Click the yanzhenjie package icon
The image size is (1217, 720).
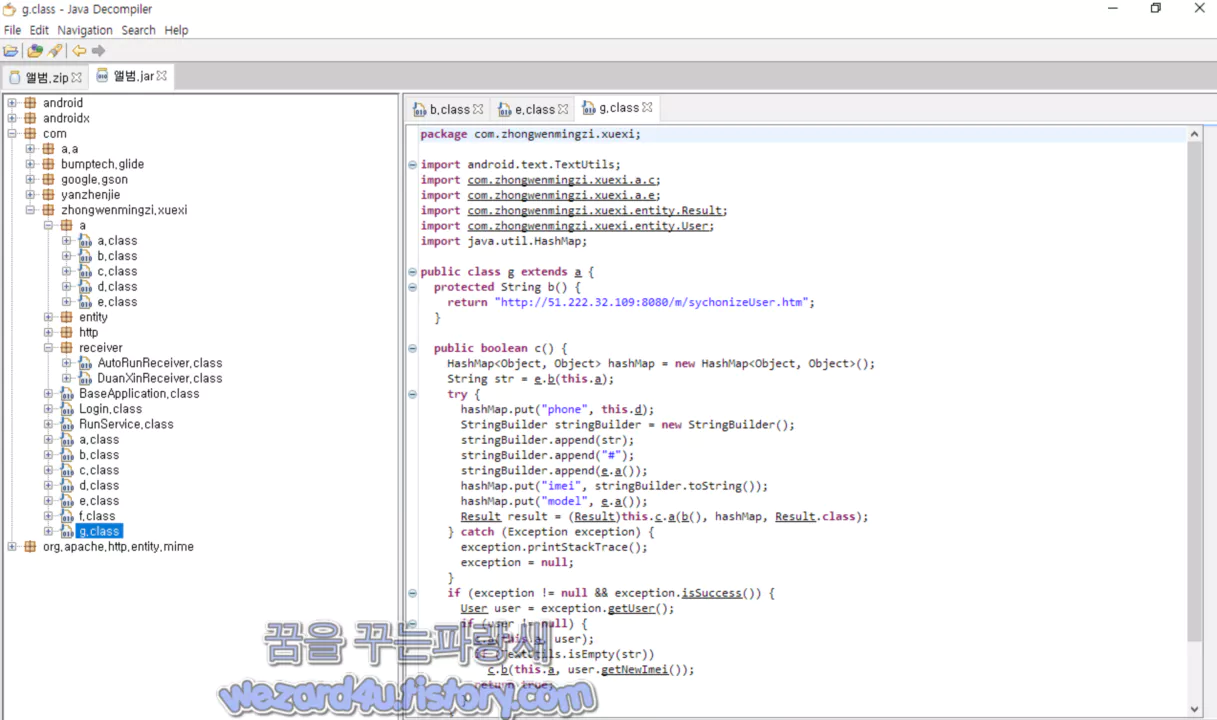(48, 195)
